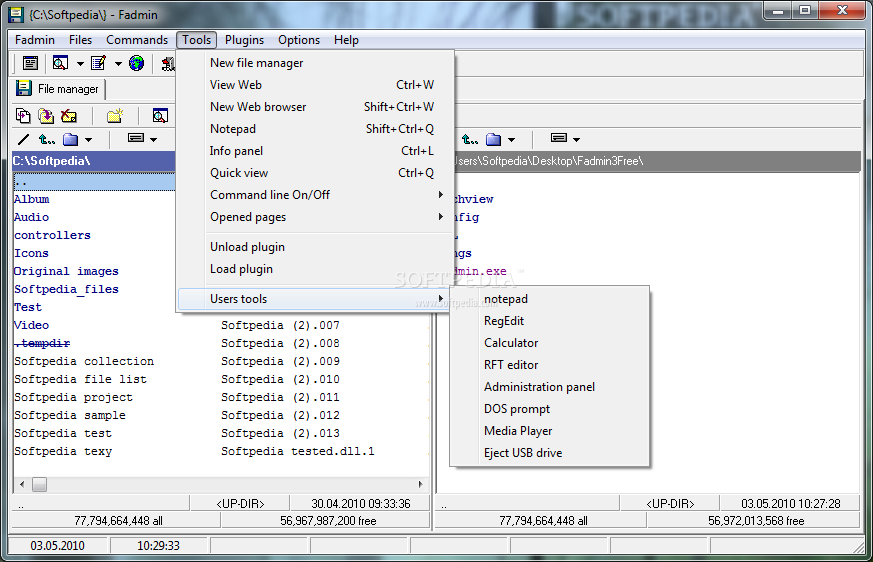The height and width of the screenshot is (562, 873).
Task: Expand the Opened pages submenu
Action: click(x=315, y=217)
